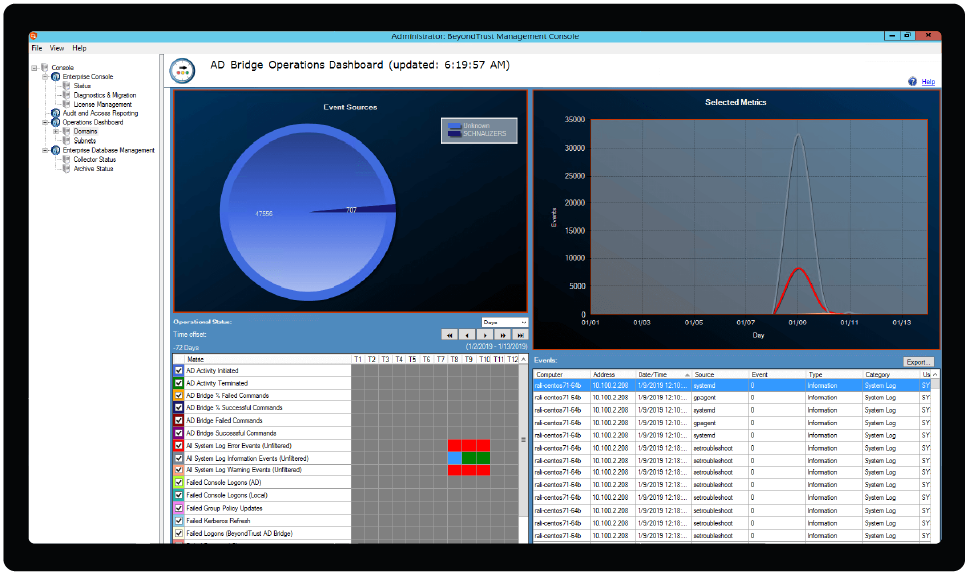The image size is (968, 574).
Task: Uncheck the AD Activity Initiated metric
Action: click(x=179, y=371)
